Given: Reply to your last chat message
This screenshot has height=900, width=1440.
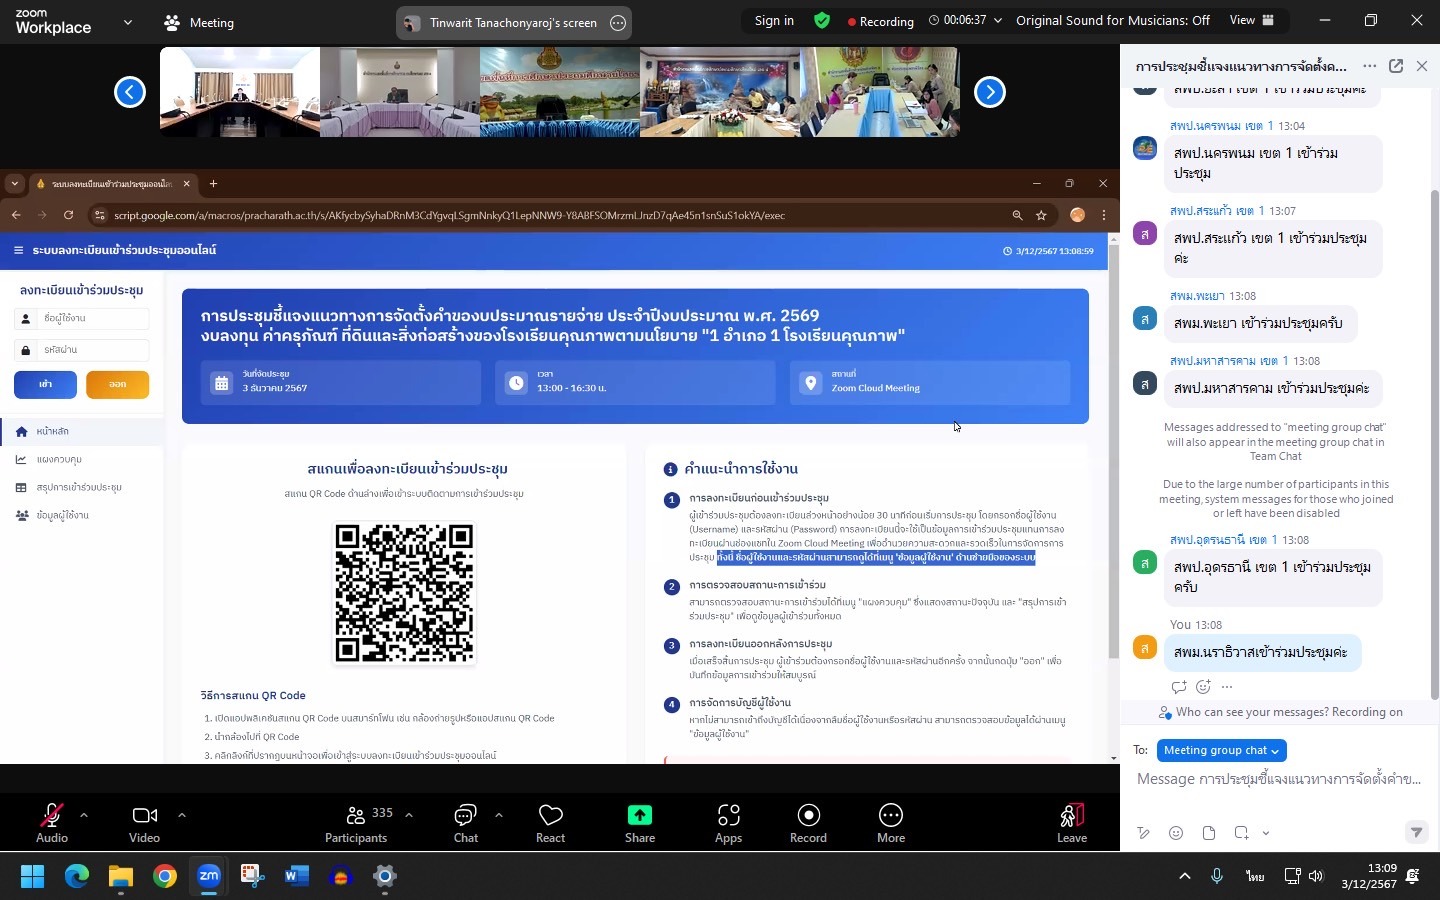Looking at the screenshot, I should (1178, 687).
